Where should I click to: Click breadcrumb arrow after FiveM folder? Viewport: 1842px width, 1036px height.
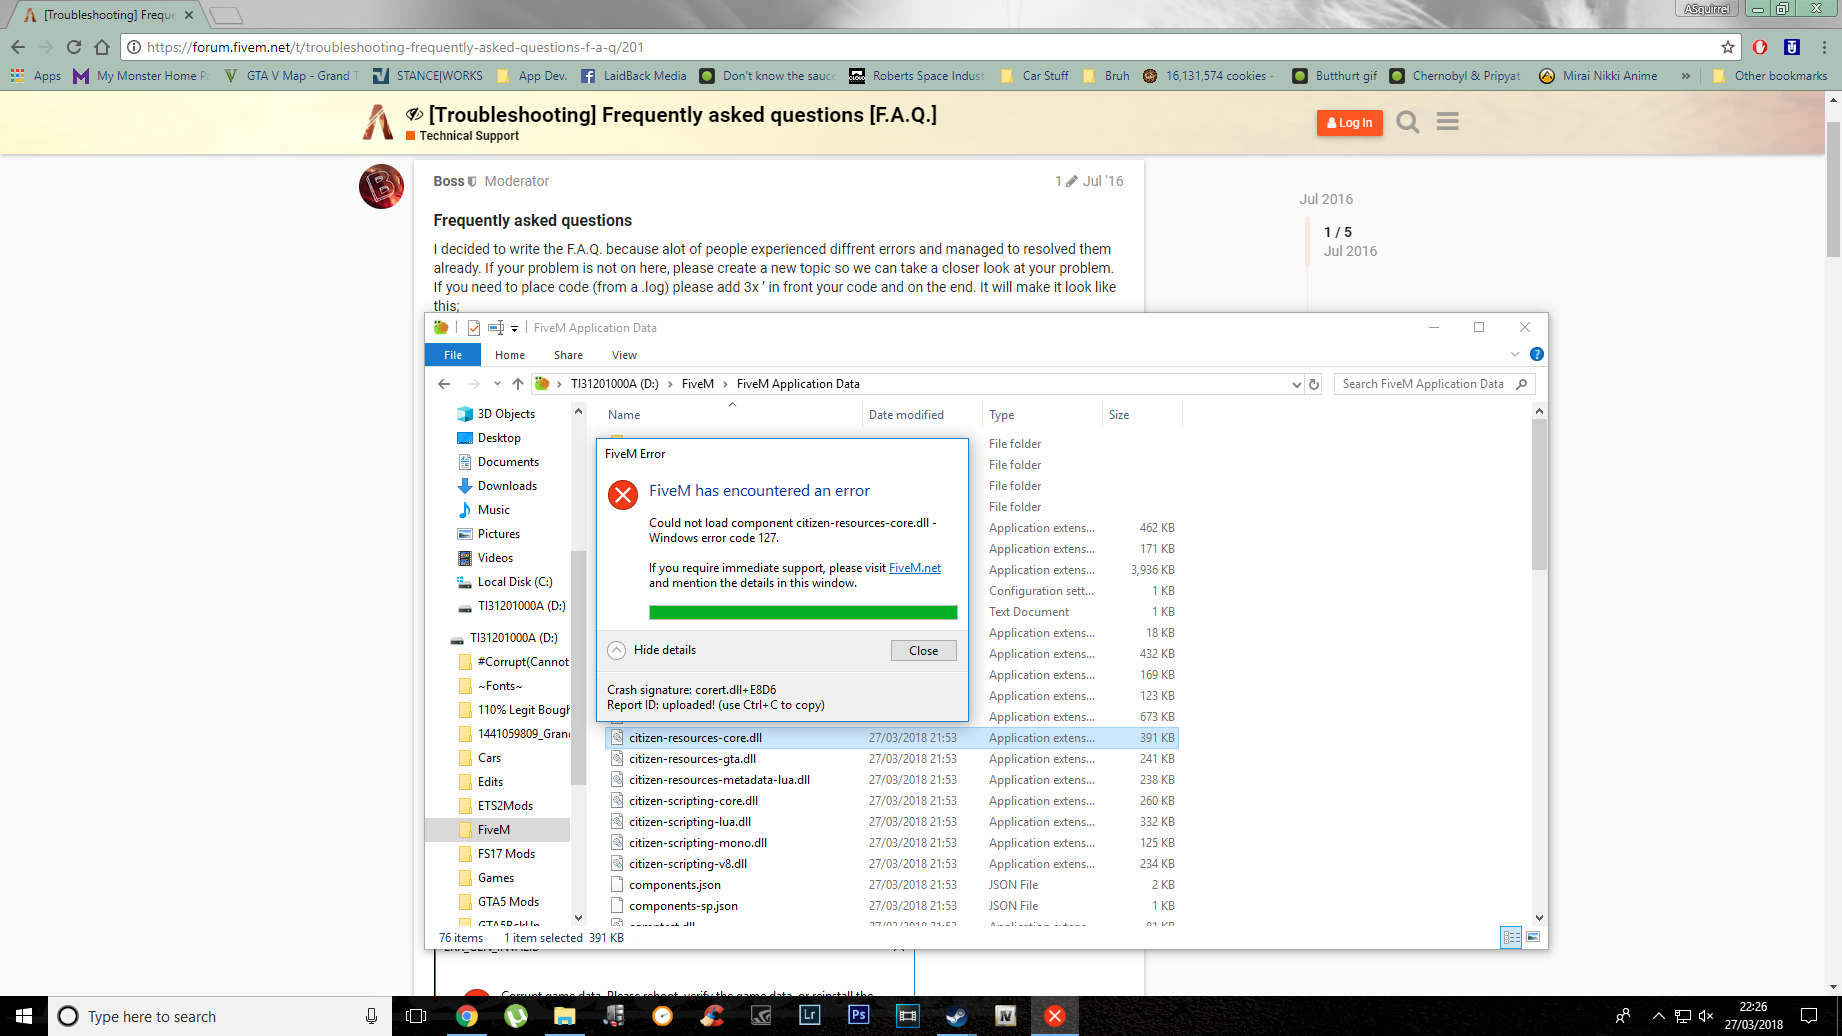[726, 384]
